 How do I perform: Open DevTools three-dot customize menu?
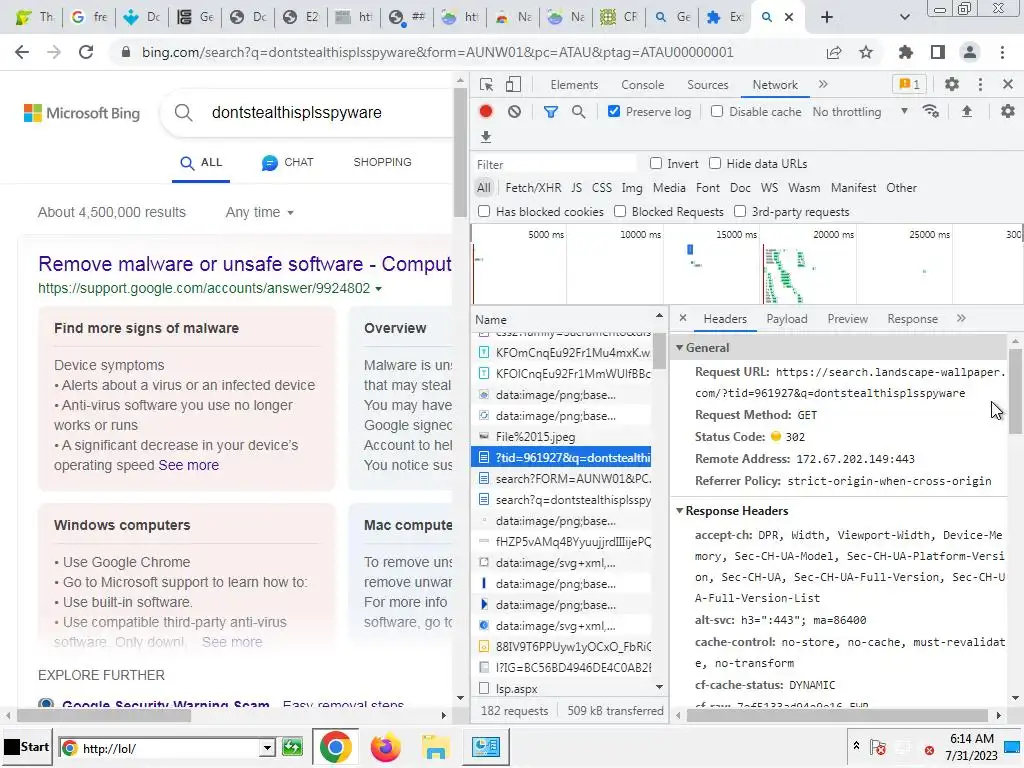(980, 84)
